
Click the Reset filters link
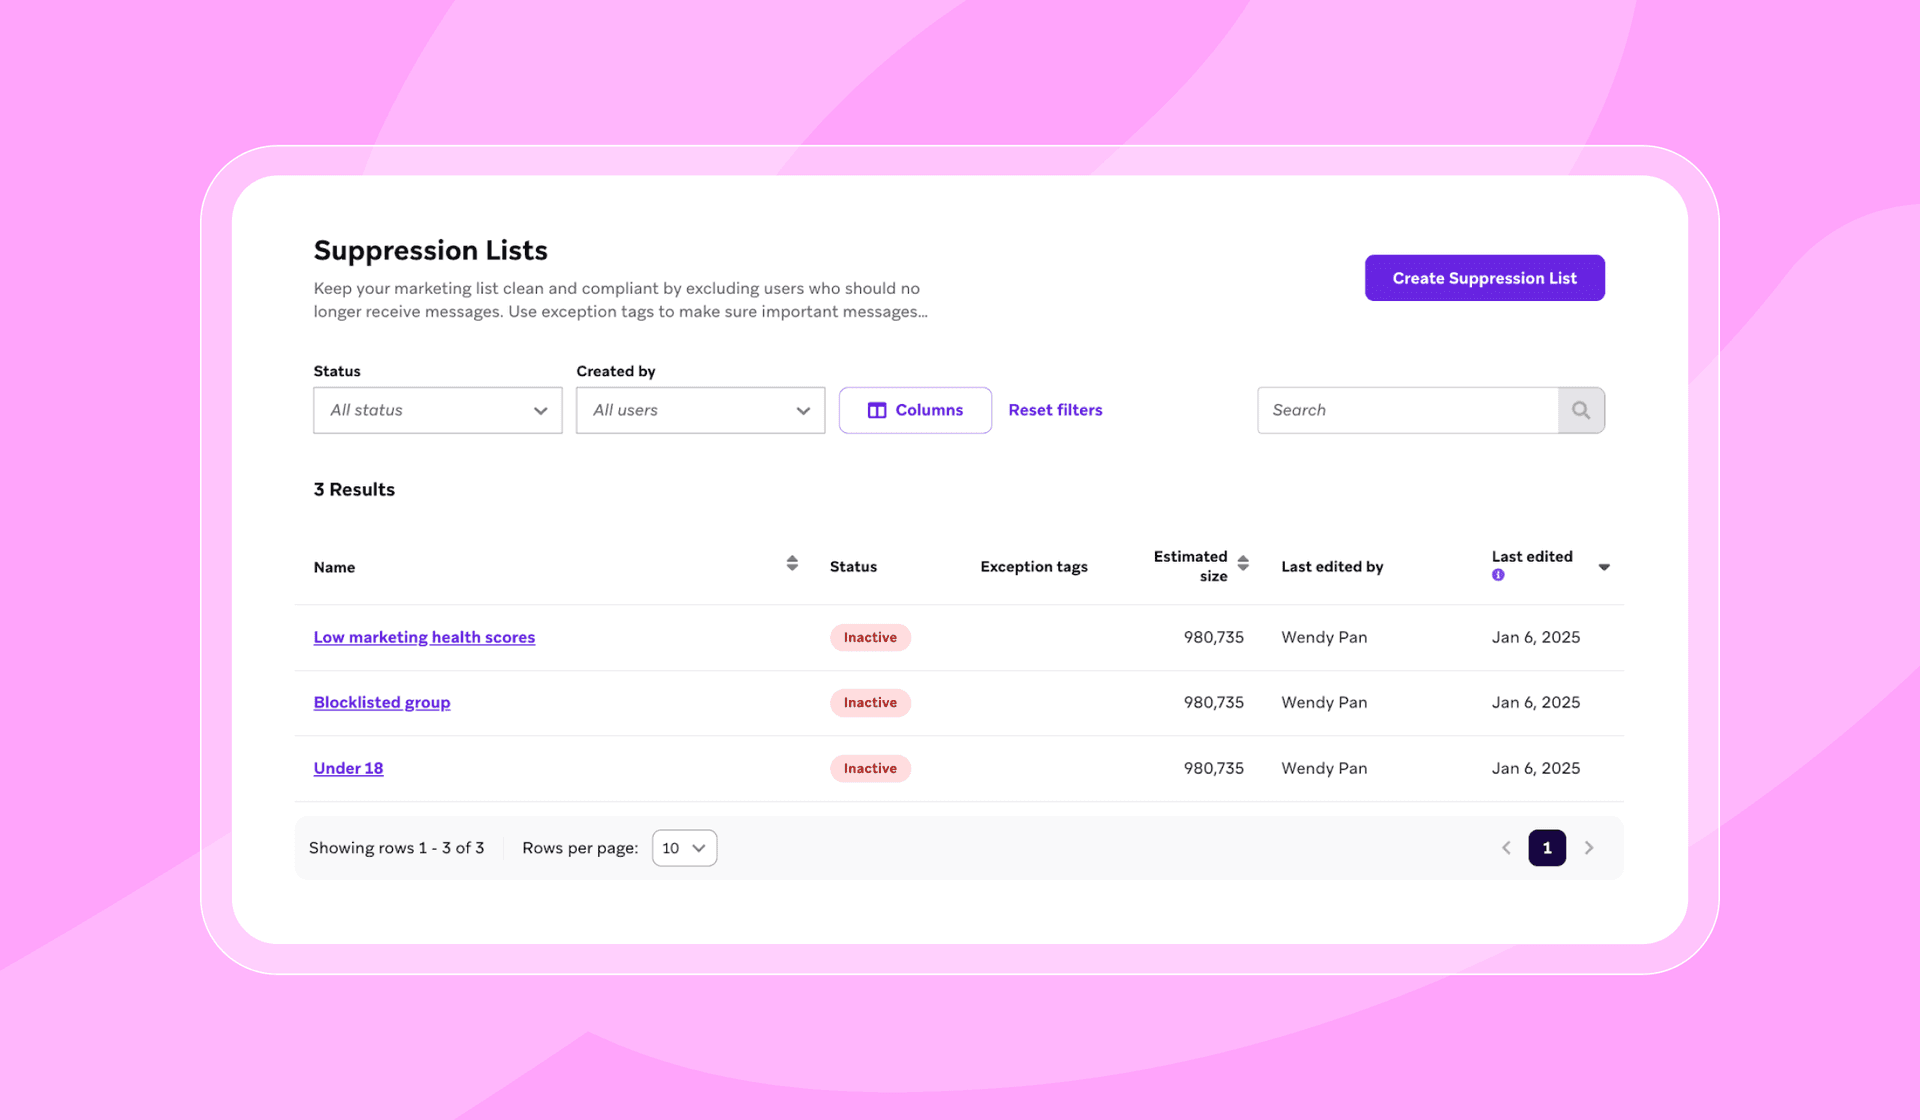click(1055, 410)
